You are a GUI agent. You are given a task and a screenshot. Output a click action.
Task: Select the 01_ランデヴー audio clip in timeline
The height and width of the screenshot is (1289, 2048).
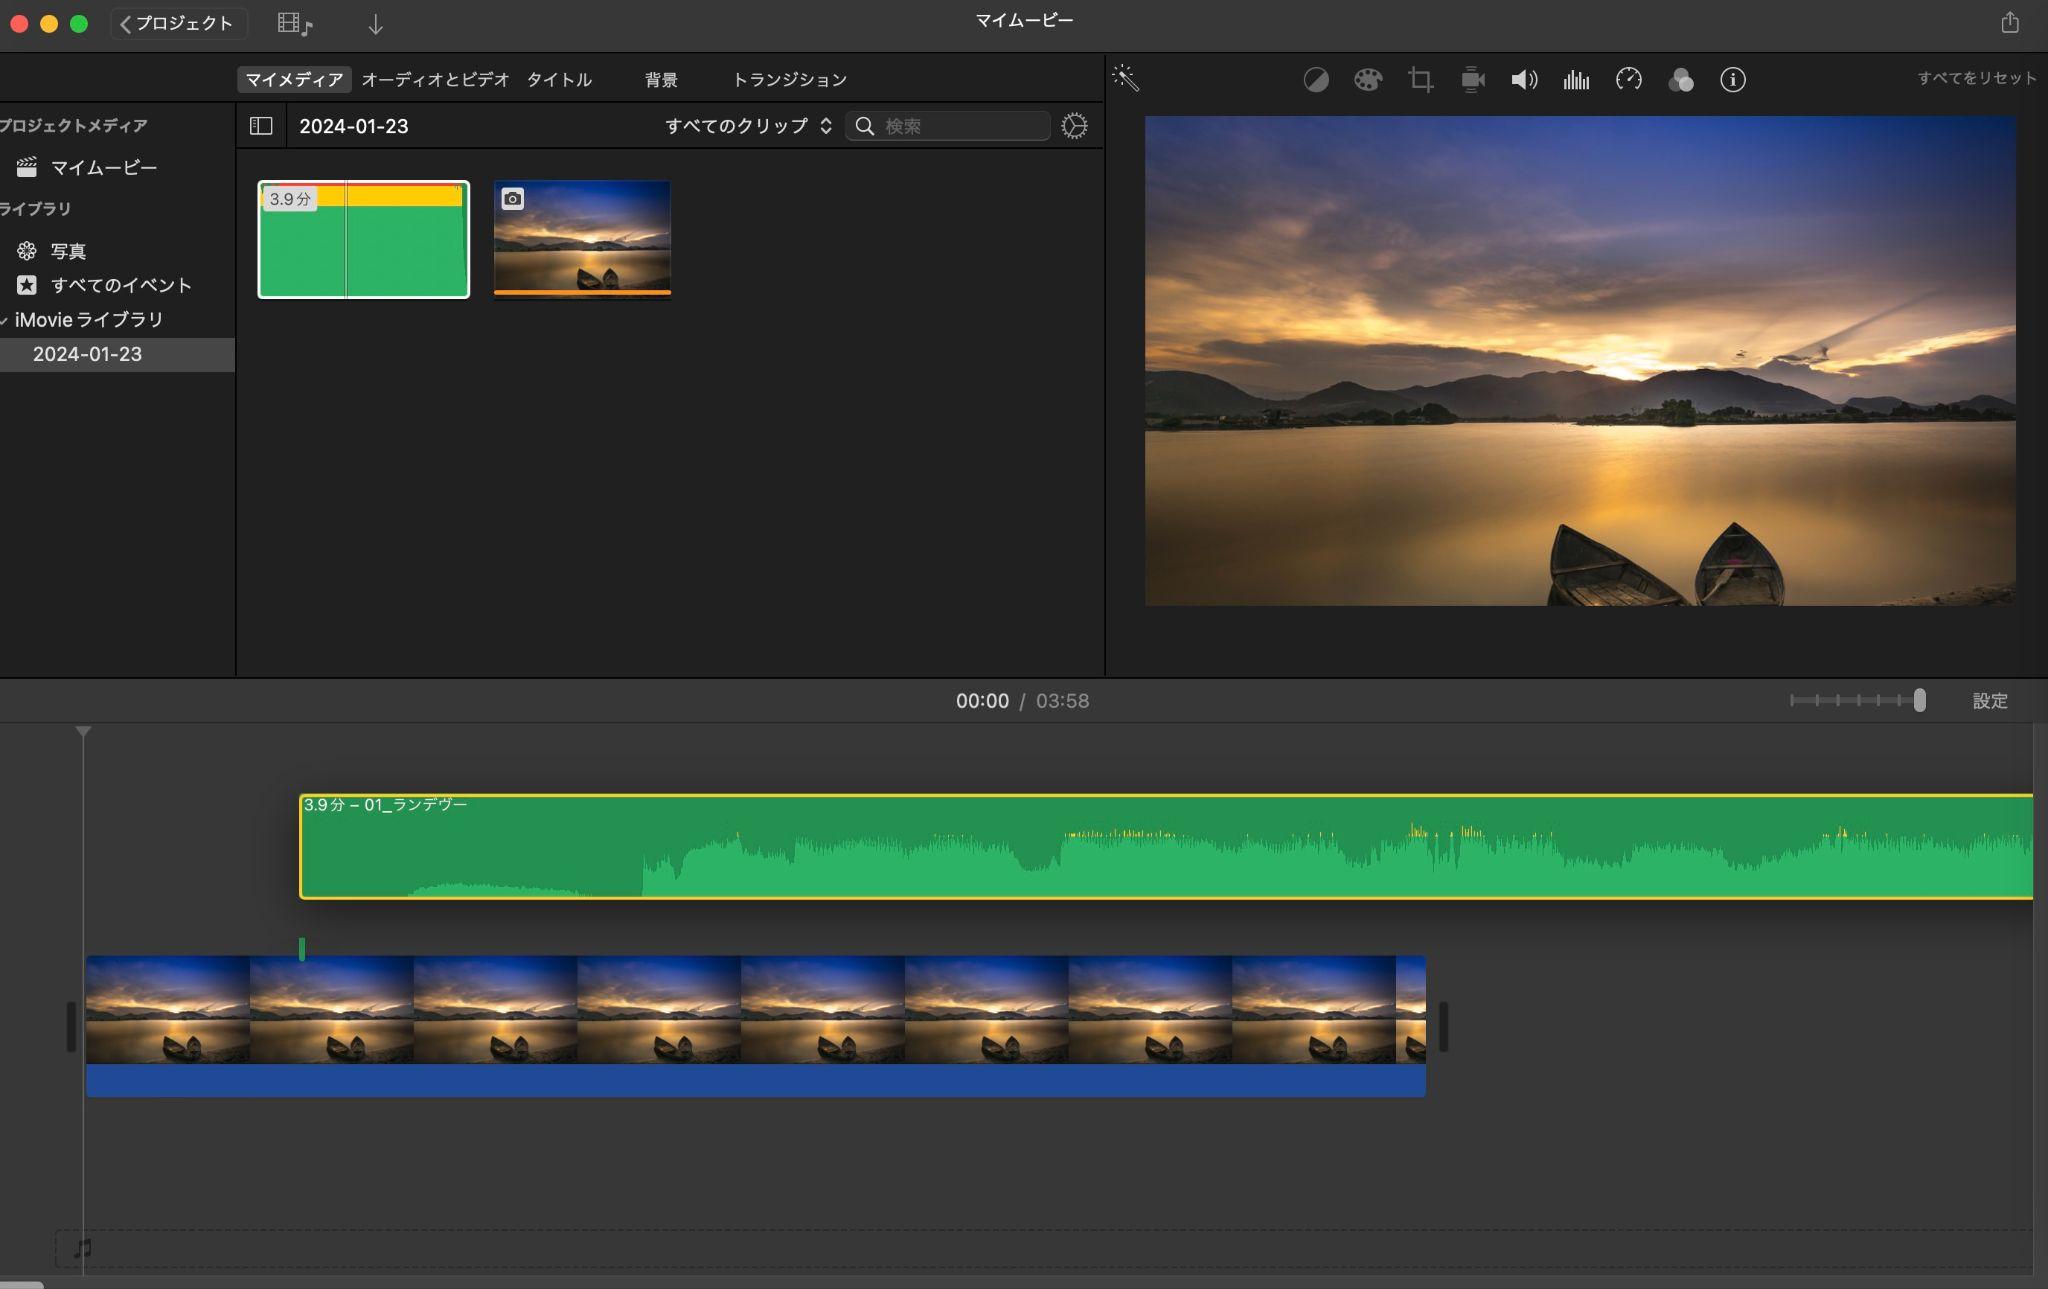pyautogui.click(x=1166, y=847)
